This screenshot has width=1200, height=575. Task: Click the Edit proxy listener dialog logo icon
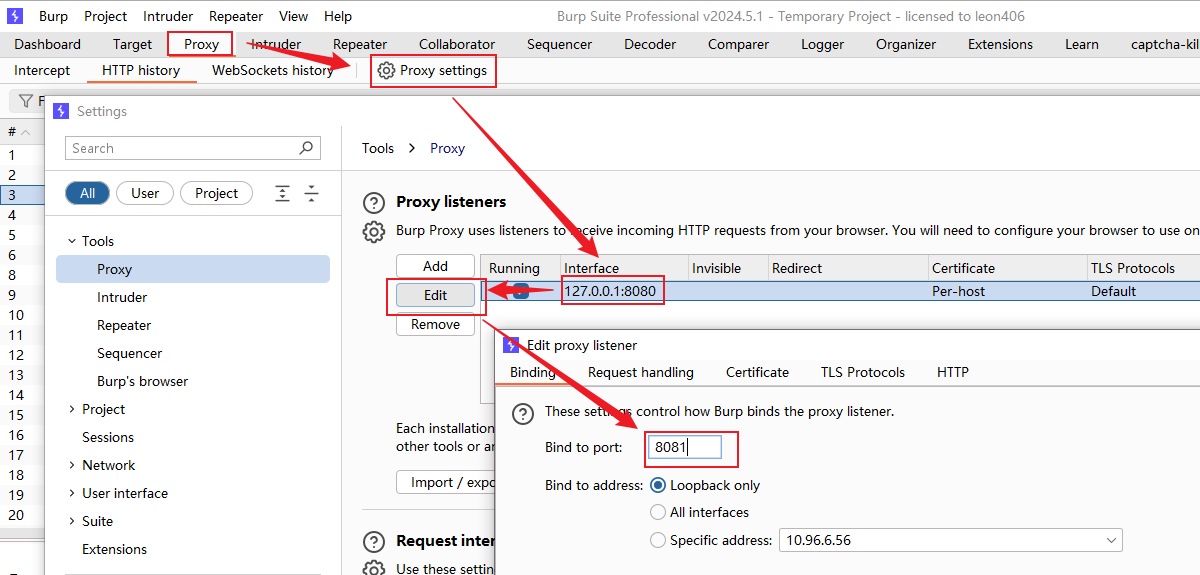[511, 345]
